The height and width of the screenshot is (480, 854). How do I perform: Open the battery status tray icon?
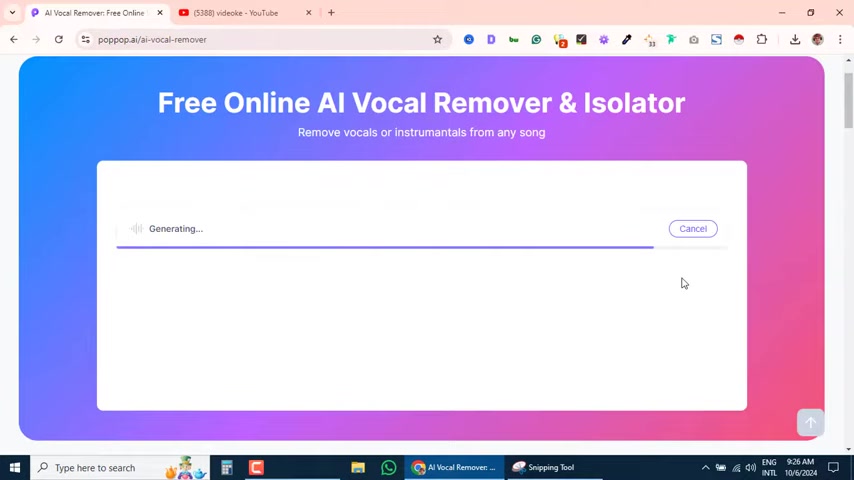(721, 467)
